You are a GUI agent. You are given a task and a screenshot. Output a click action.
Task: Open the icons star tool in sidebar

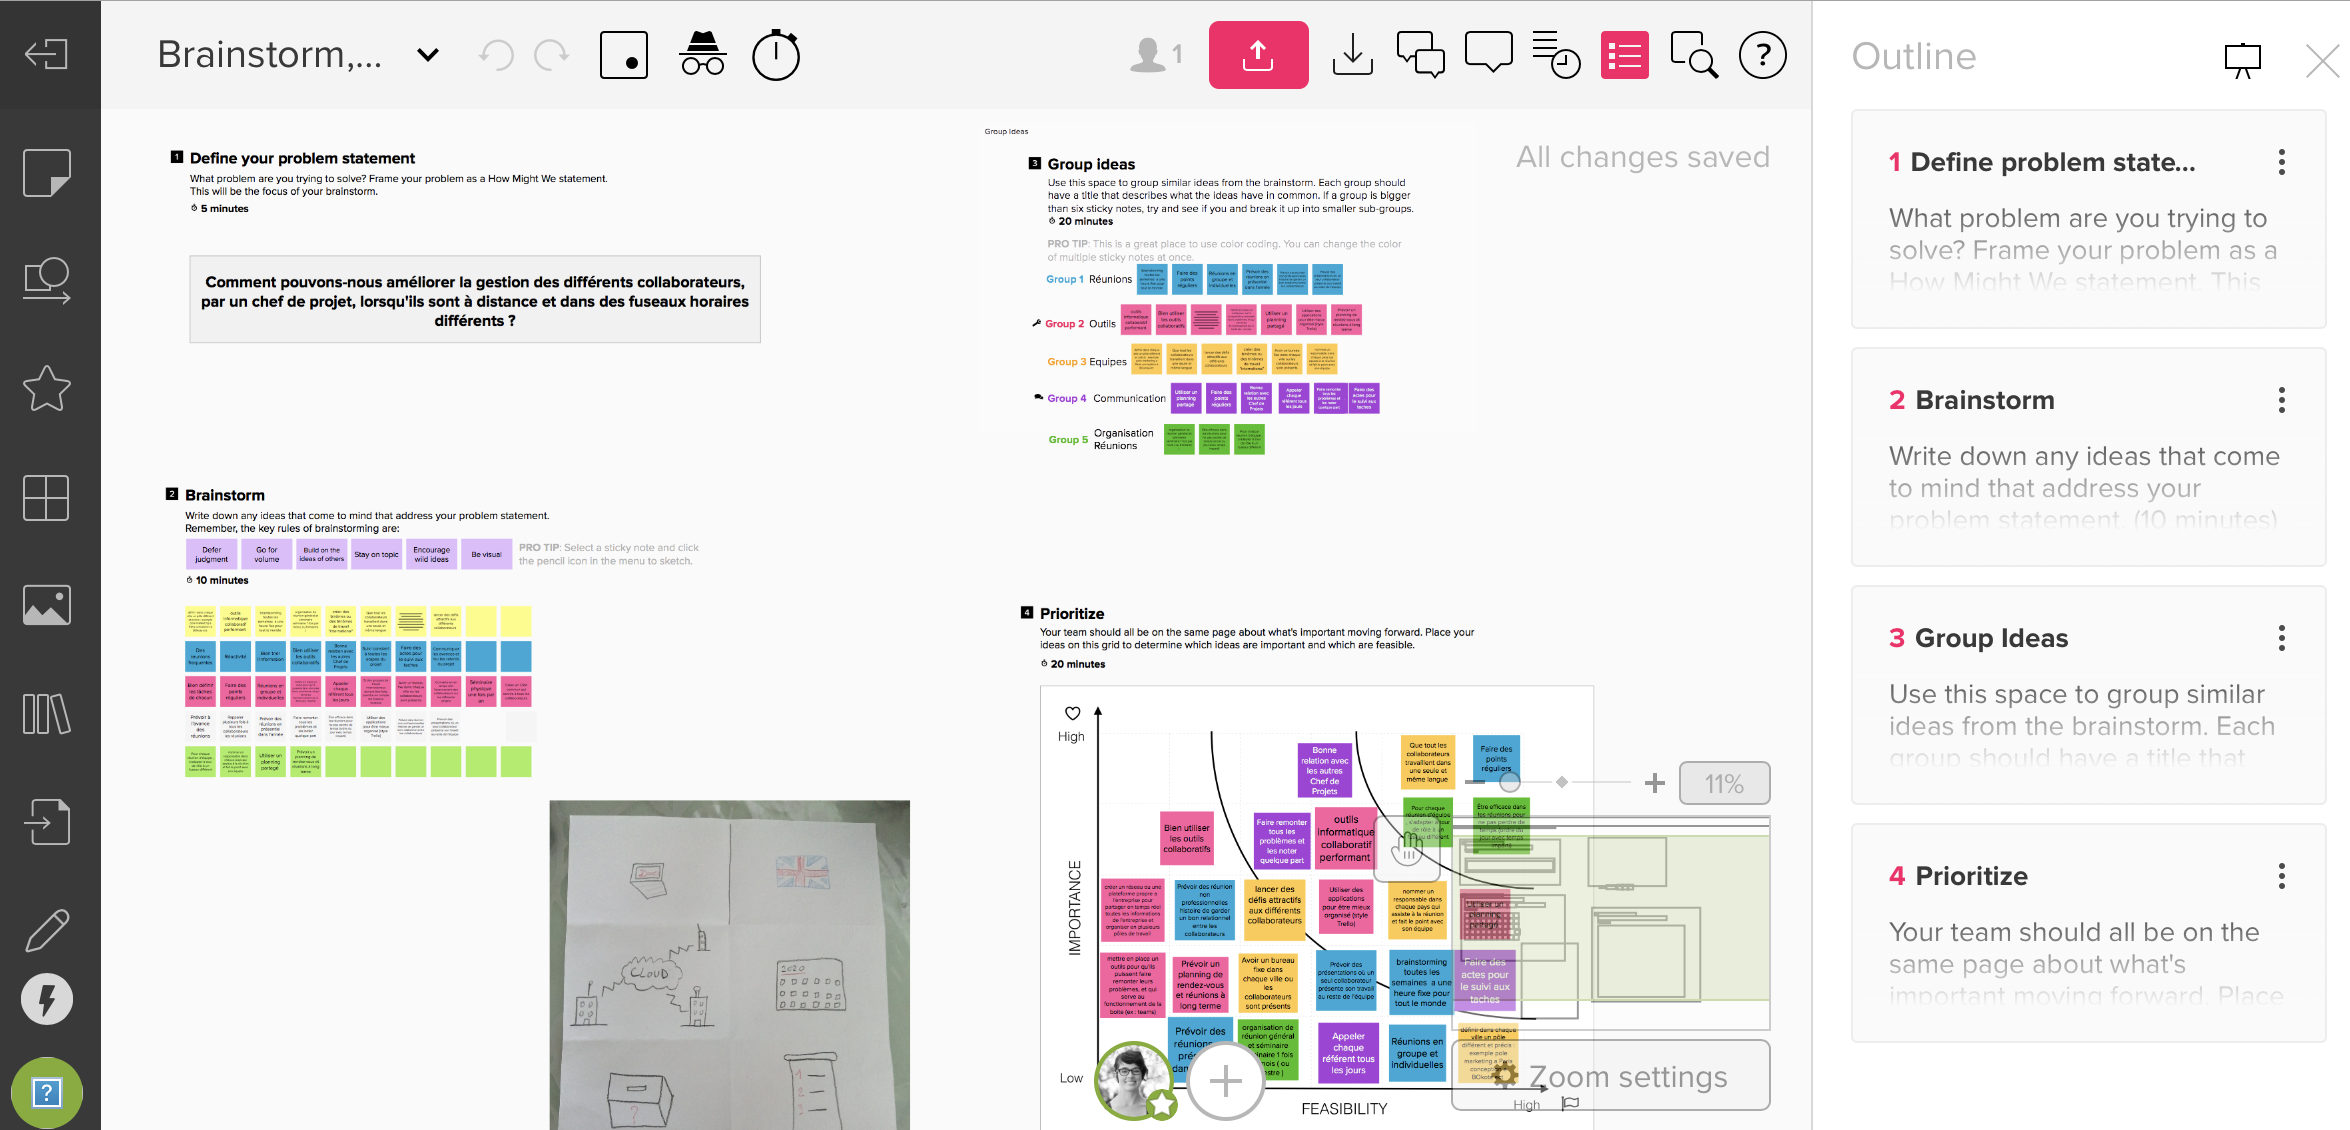coord(47,388)
